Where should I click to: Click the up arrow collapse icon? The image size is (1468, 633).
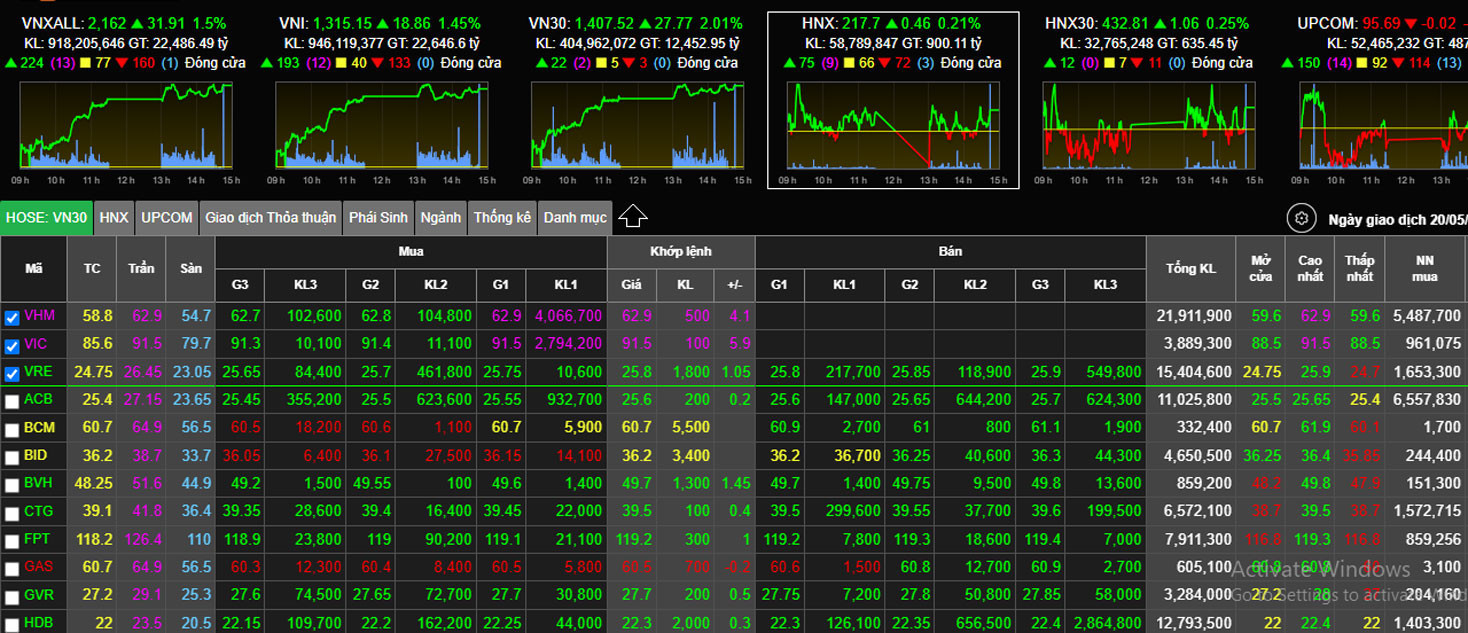[x=633, y=217]
